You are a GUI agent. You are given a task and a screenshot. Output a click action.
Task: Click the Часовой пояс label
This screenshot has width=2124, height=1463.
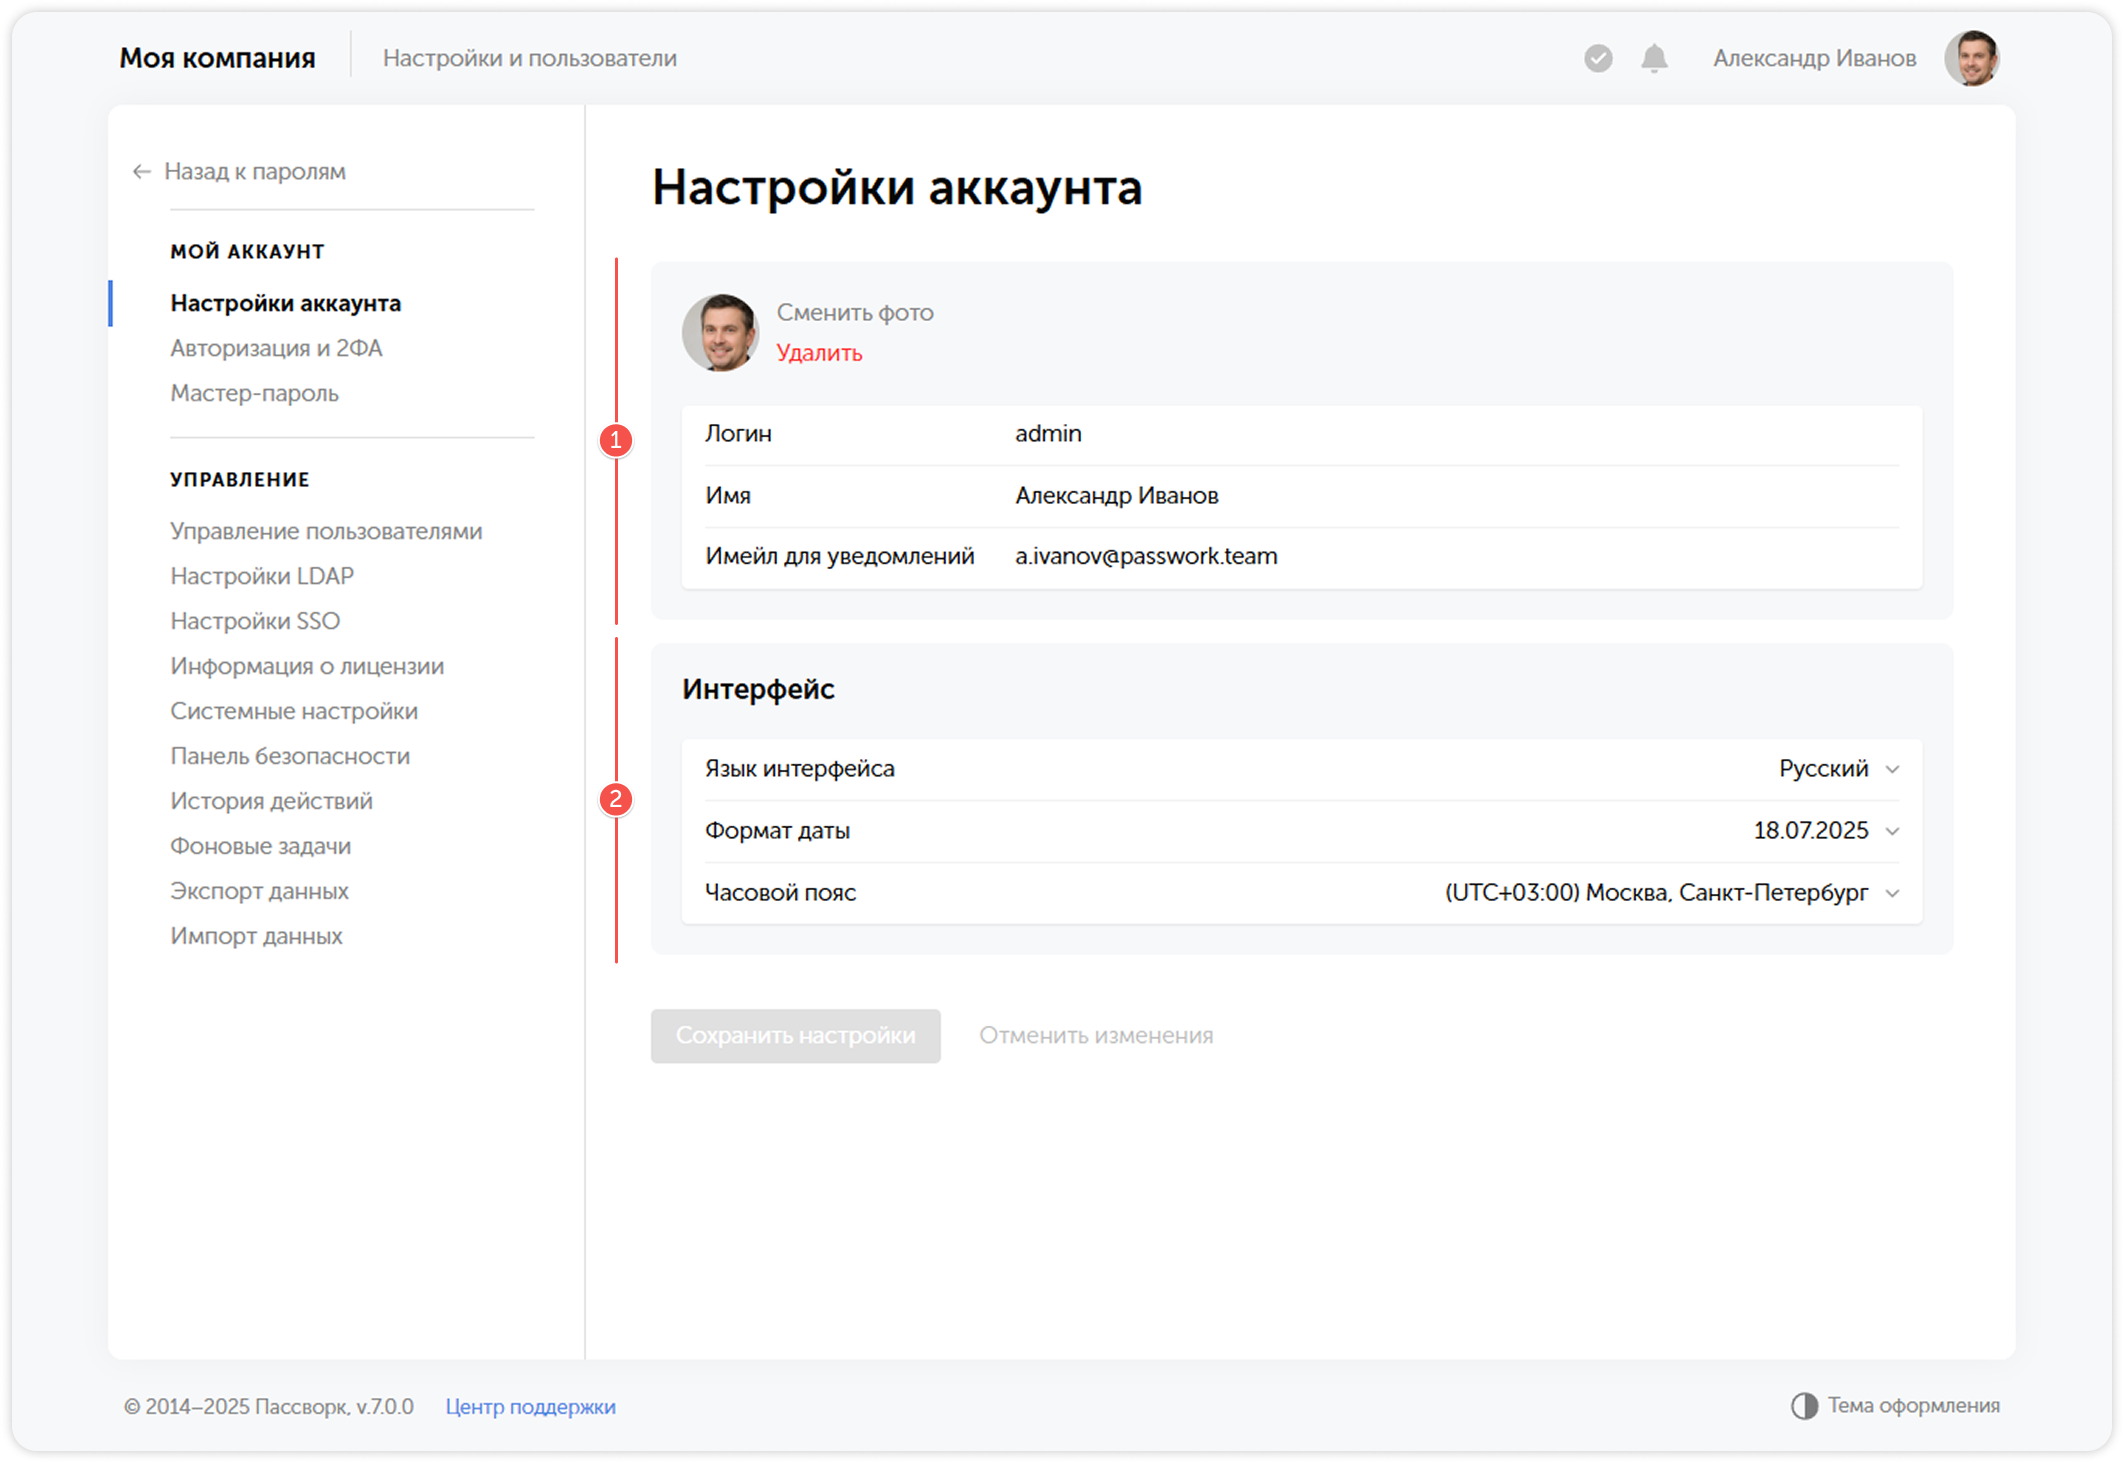pos(781,893)
